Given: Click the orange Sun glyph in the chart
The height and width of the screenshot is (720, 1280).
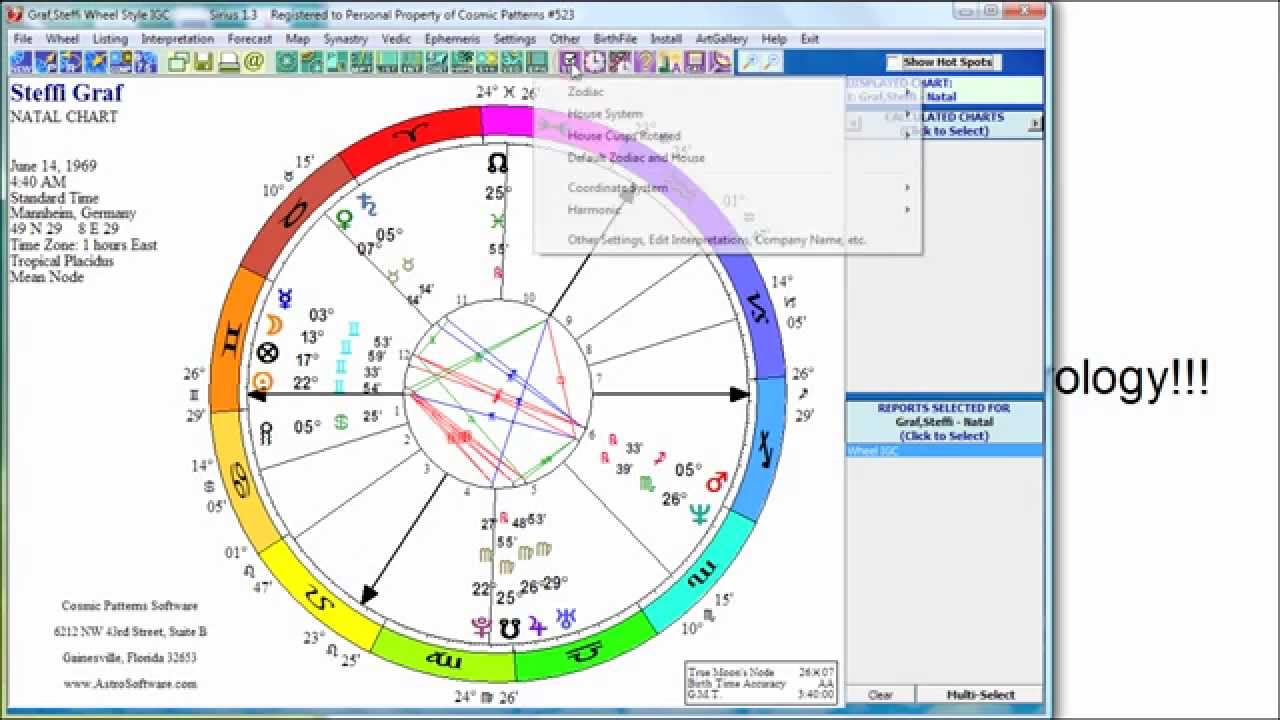Looking at the screenshot, I should [x=262, y=381].
